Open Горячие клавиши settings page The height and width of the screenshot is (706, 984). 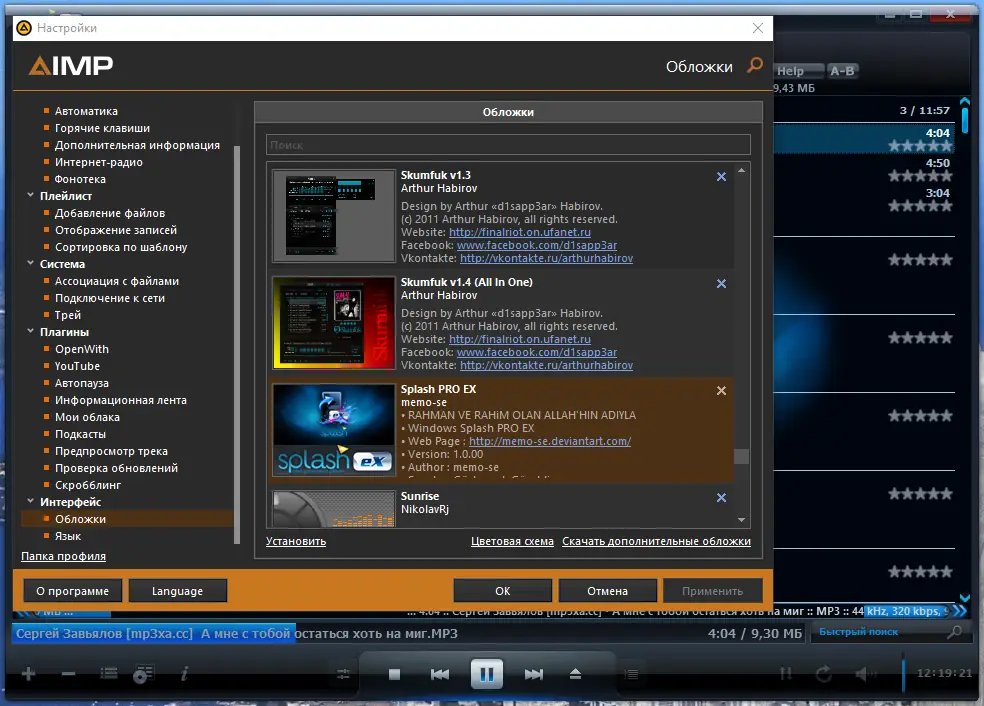102,128
